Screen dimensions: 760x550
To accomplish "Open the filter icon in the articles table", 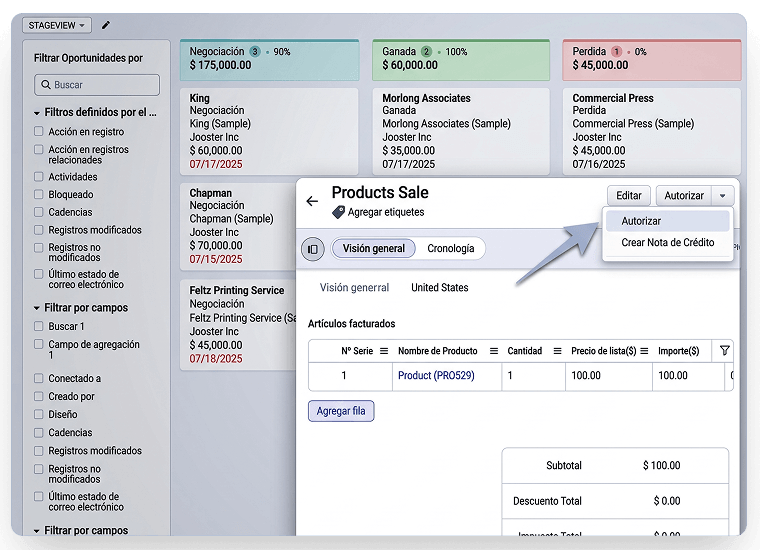I will pos(725,350).
